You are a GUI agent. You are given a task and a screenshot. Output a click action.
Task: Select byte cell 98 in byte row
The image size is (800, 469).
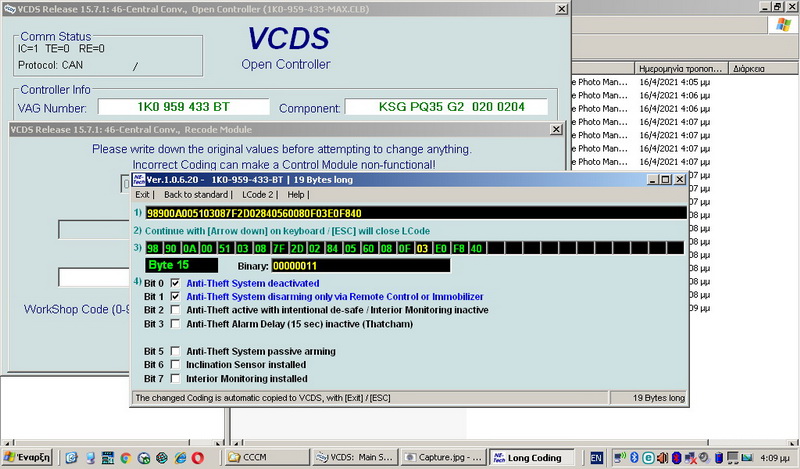[153, 248]
